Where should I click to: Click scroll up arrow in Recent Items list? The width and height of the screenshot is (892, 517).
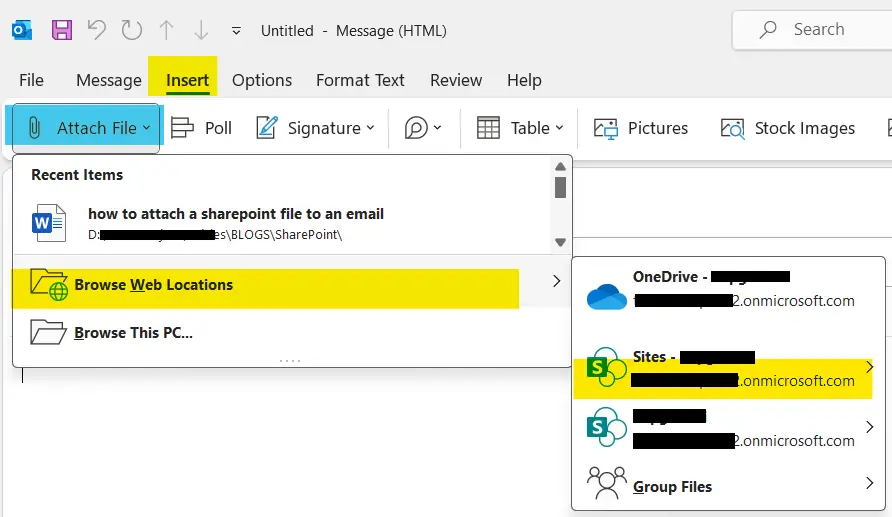[x=560, y=167]
